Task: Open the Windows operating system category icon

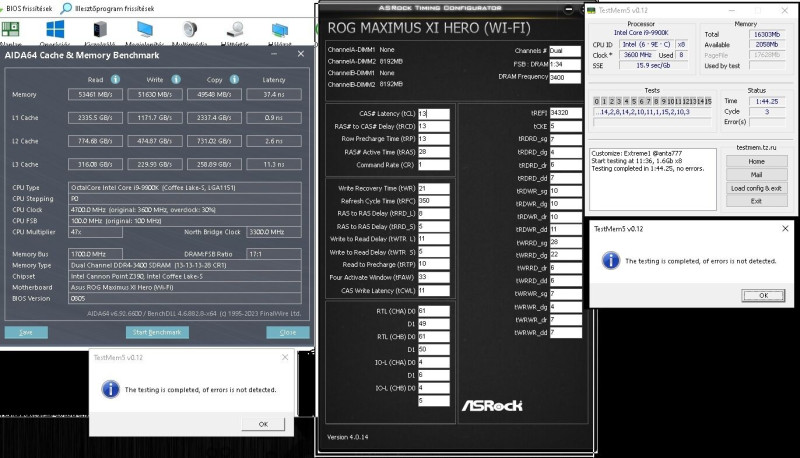Action: click(x=55, y=29)
